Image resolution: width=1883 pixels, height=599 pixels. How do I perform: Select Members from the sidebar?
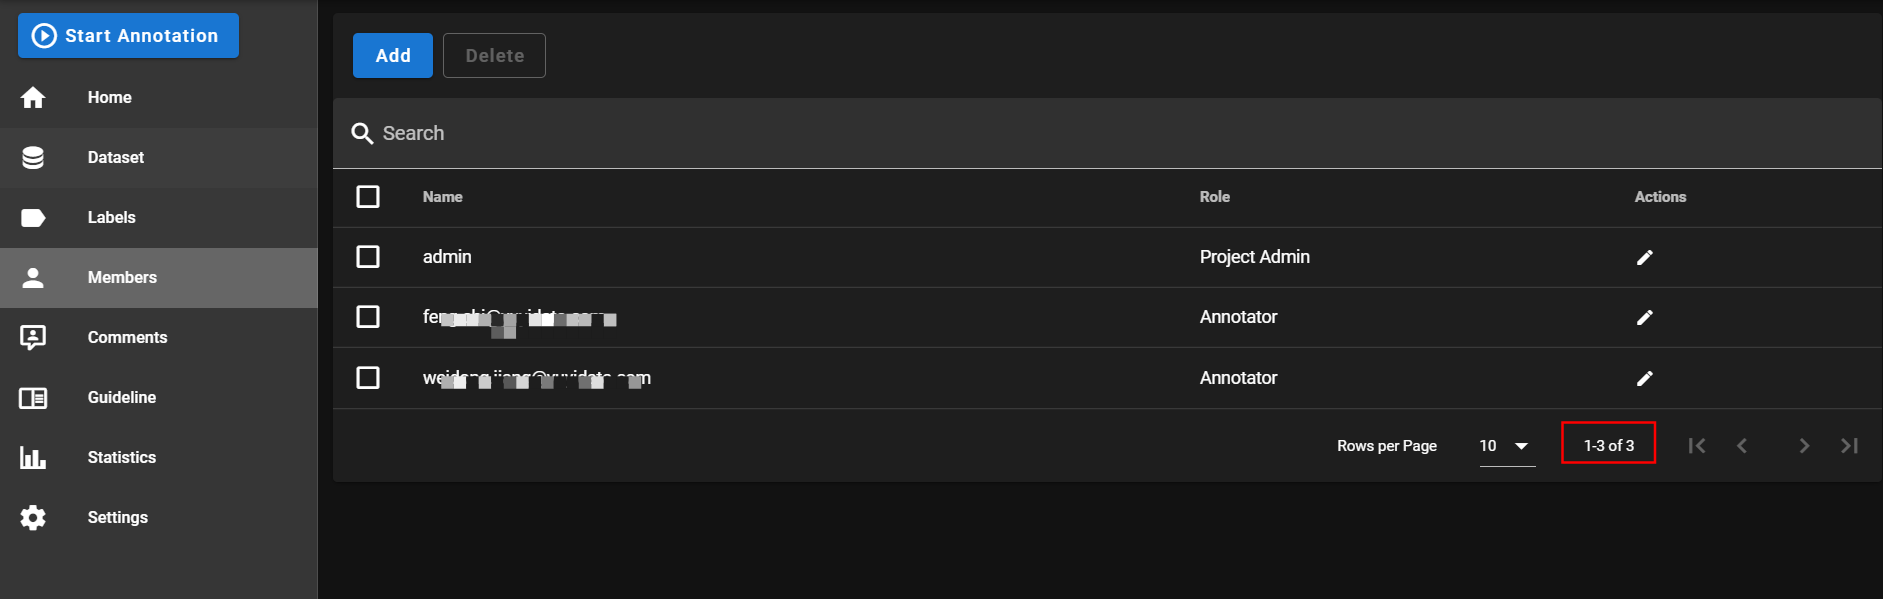pyautogui.click(x=122, y=277)
